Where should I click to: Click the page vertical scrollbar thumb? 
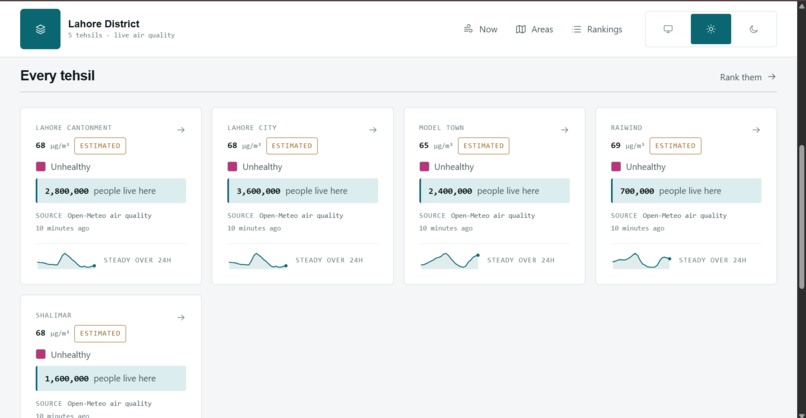801,216
